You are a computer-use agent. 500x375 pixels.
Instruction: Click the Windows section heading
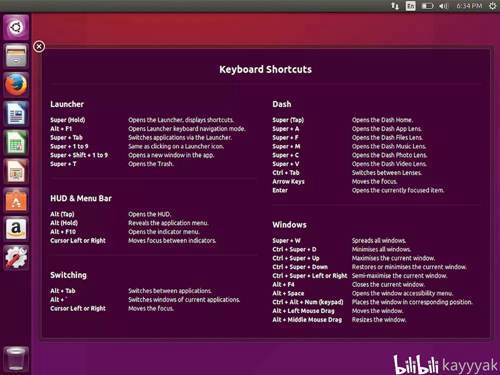289,225
